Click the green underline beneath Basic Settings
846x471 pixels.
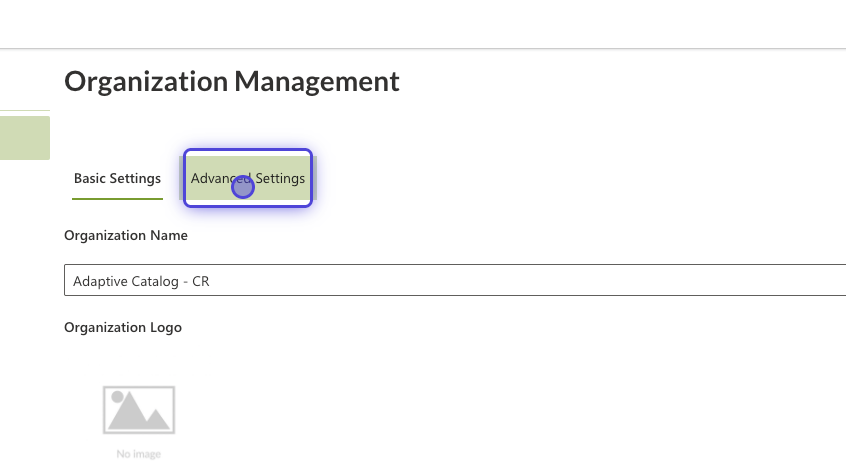click(x=117, y=199)
